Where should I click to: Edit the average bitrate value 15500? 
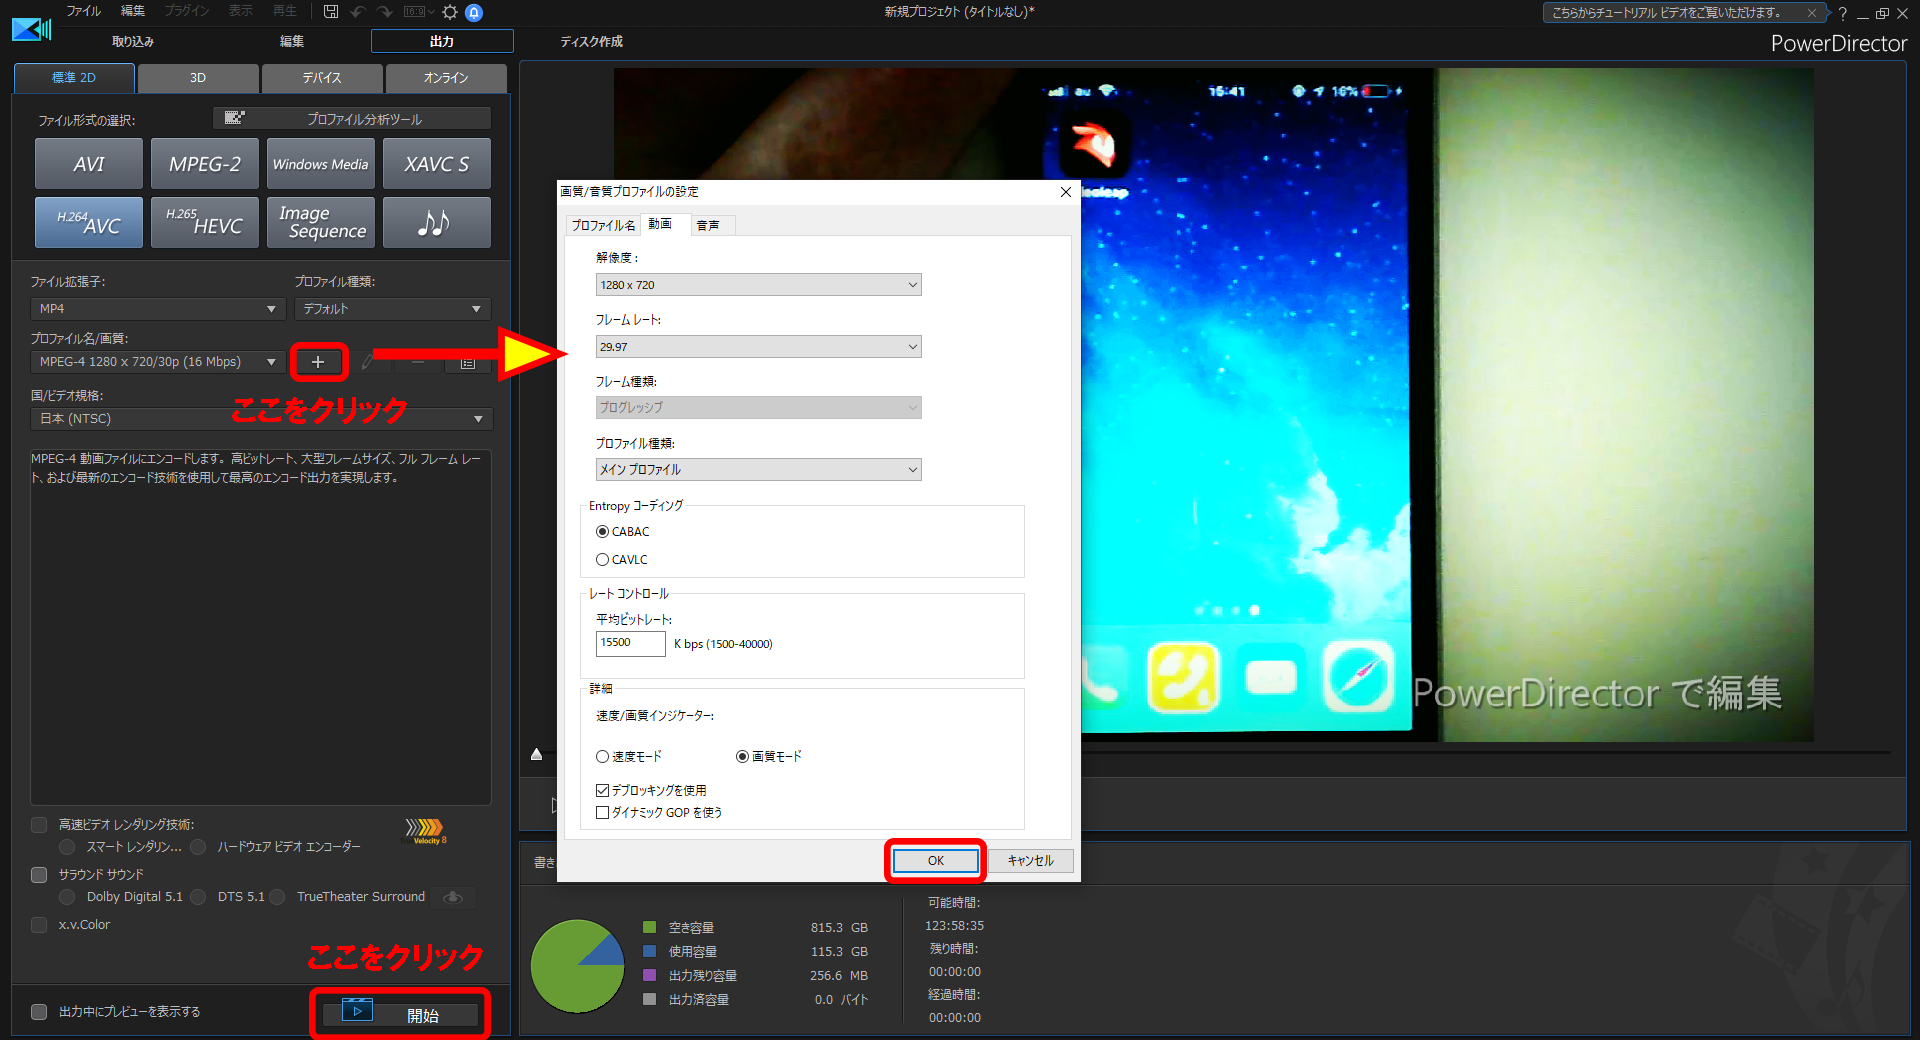tap(629, 643)
